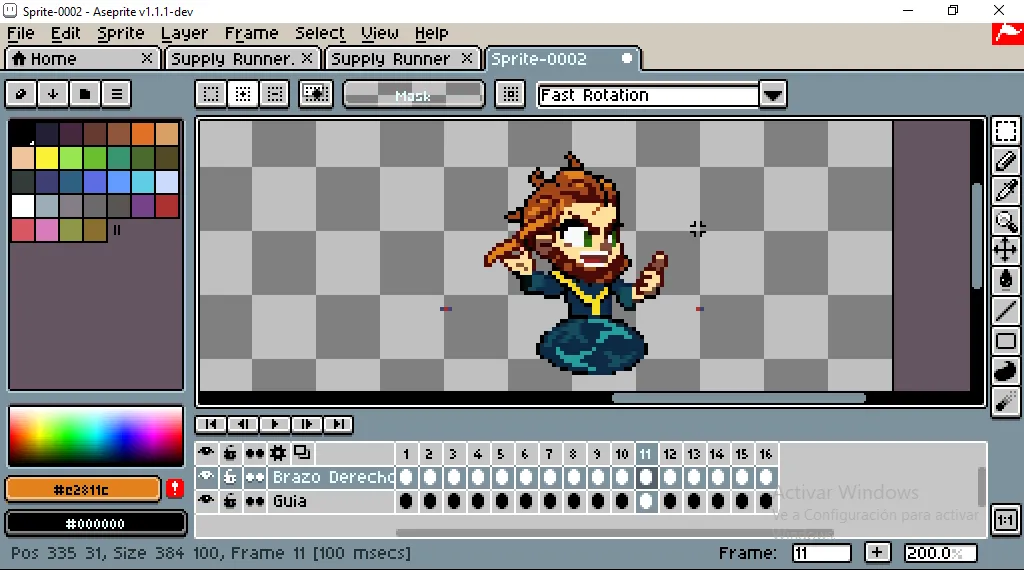Toggle the lock on Guia layer
1024x570 pixels.
click(x=230, y=501)
